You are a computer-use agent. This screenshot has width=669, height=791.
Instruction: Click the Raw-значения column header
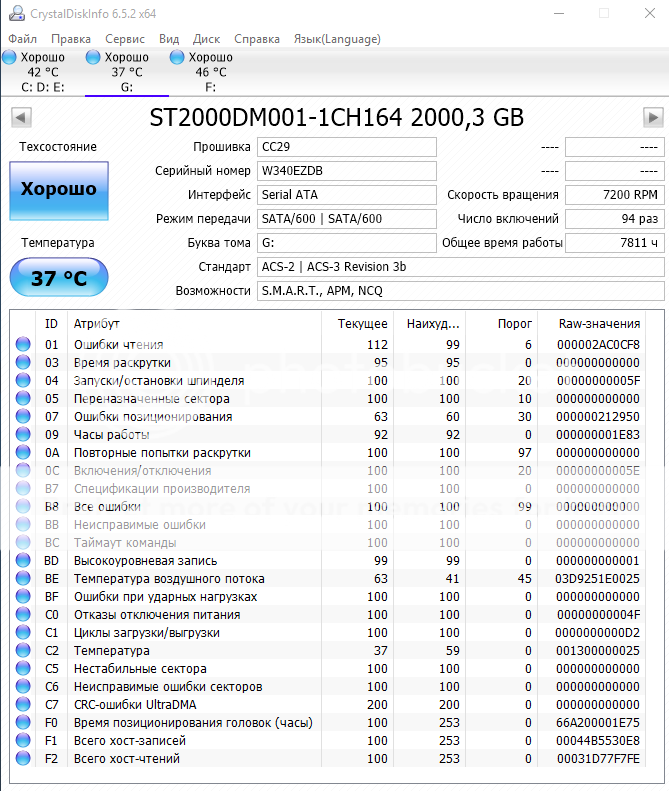click(600, 324)
